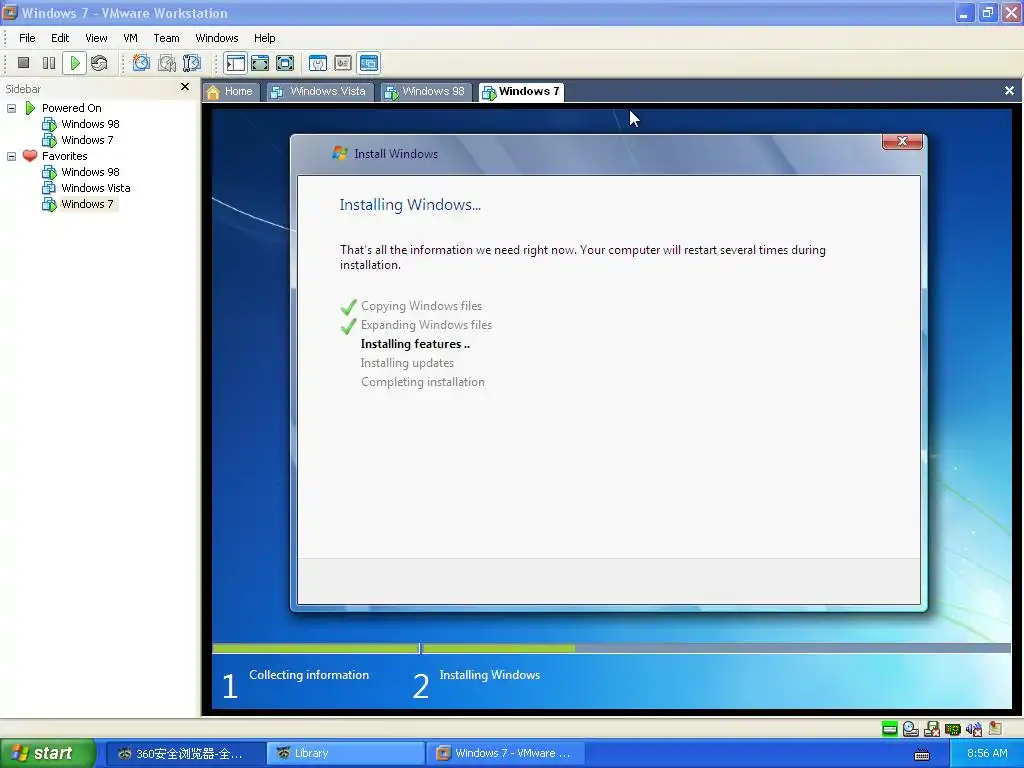Viewport: 1024px width, 768px height.
Task: Switch to Library taskbar button
Action: click(x=344, y=754)
